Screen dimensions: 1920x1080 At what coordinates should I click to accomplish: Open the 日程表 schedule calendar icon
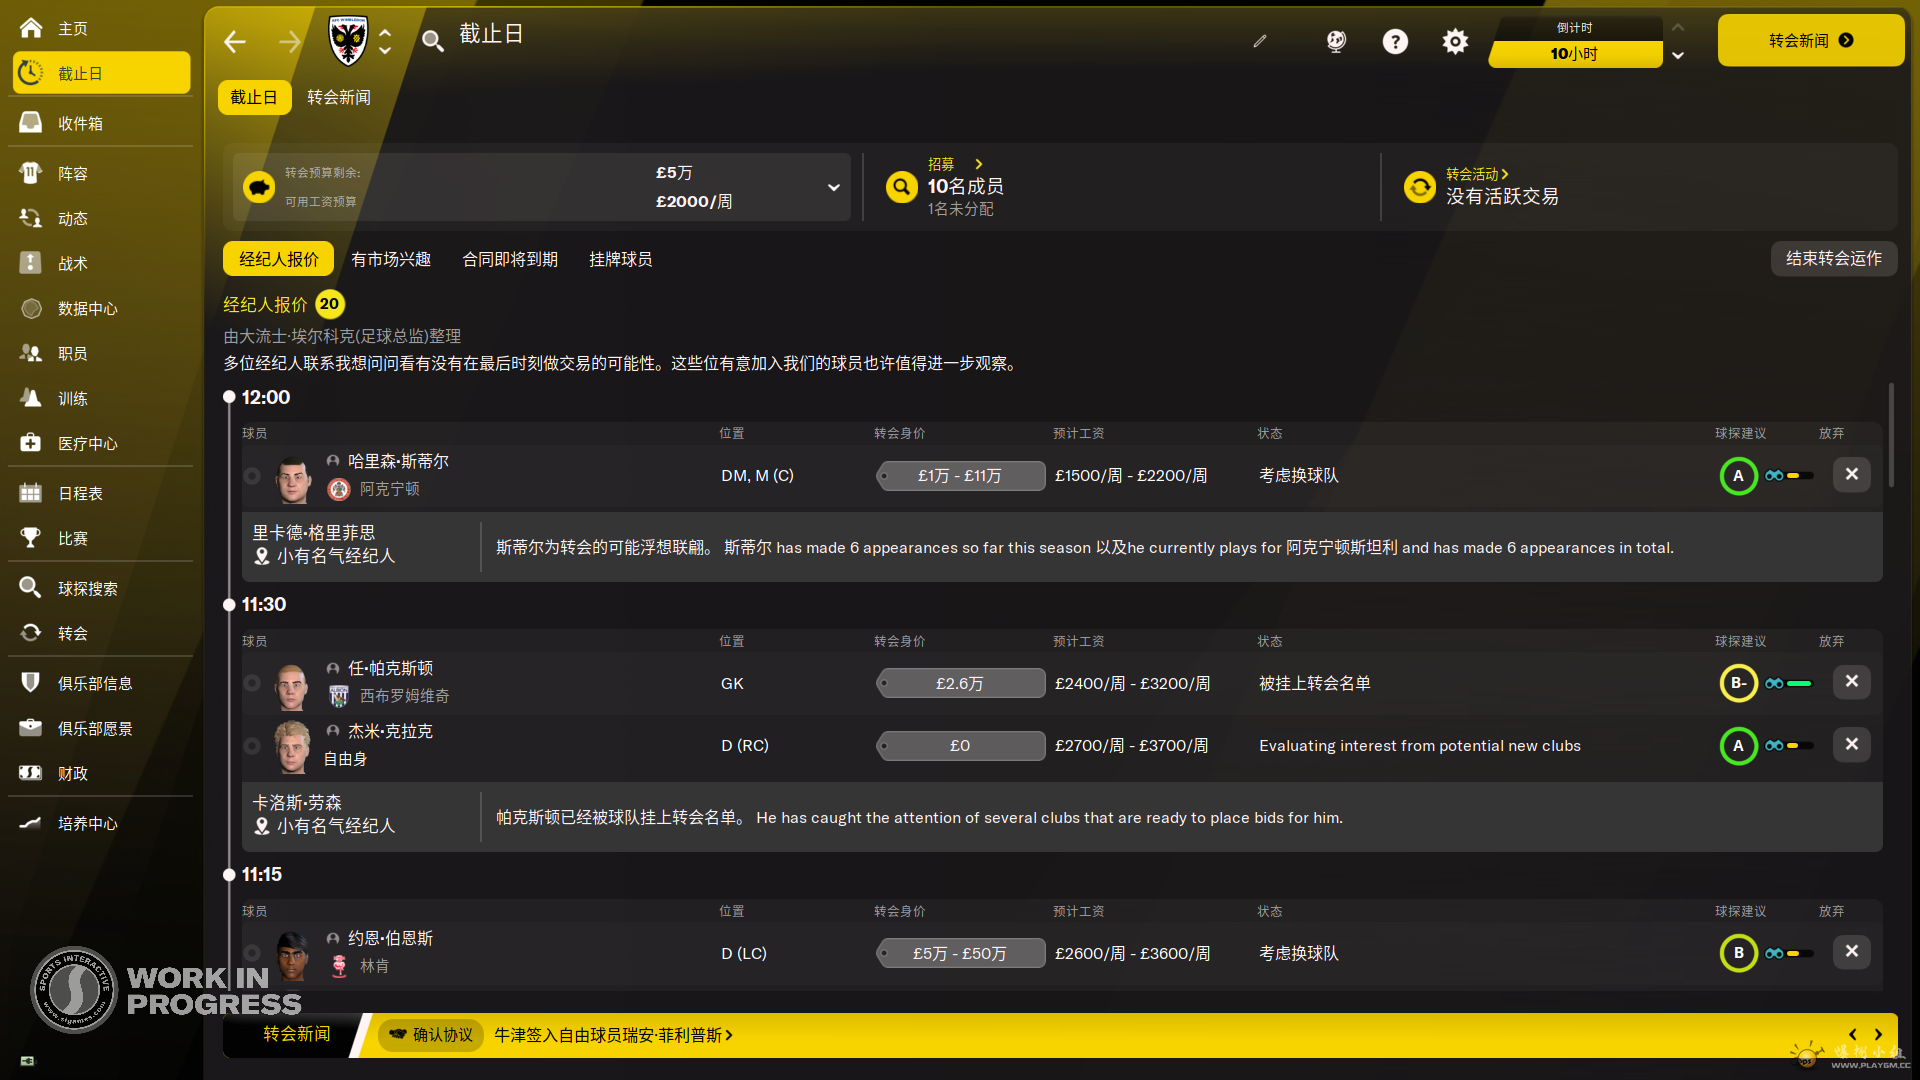pos(31,493)
